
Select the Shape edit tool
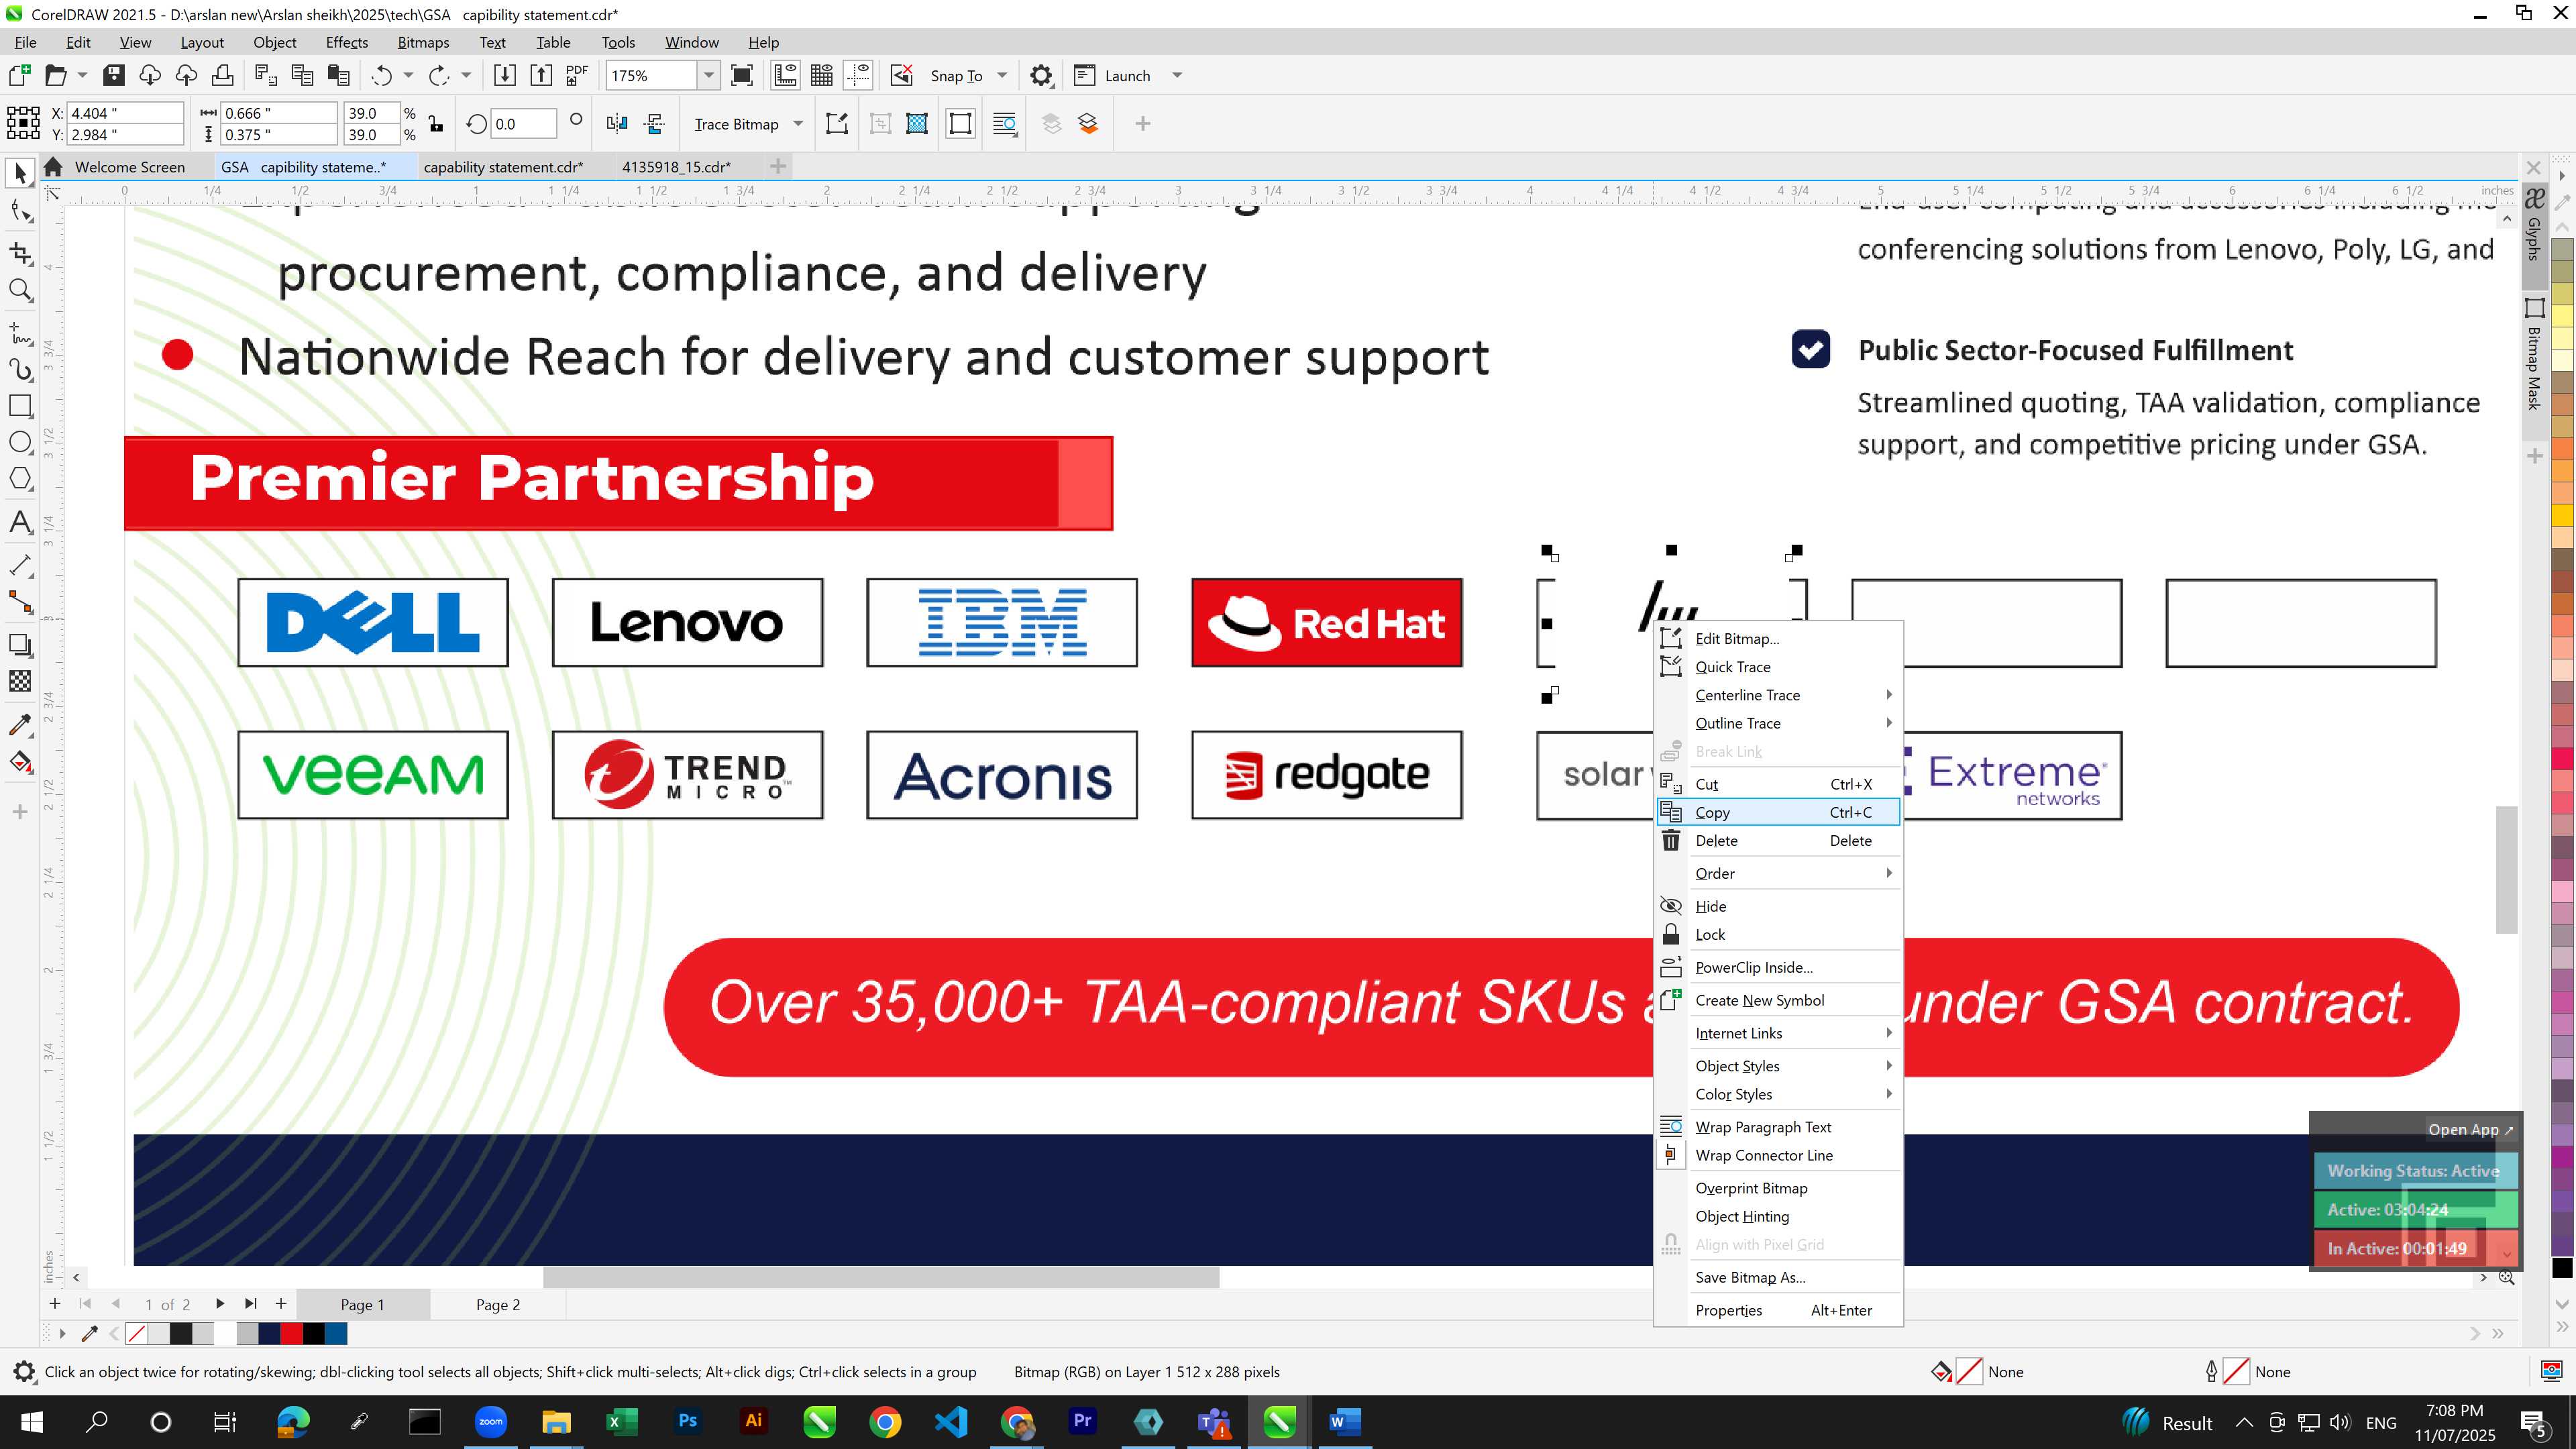pos(20,211)
